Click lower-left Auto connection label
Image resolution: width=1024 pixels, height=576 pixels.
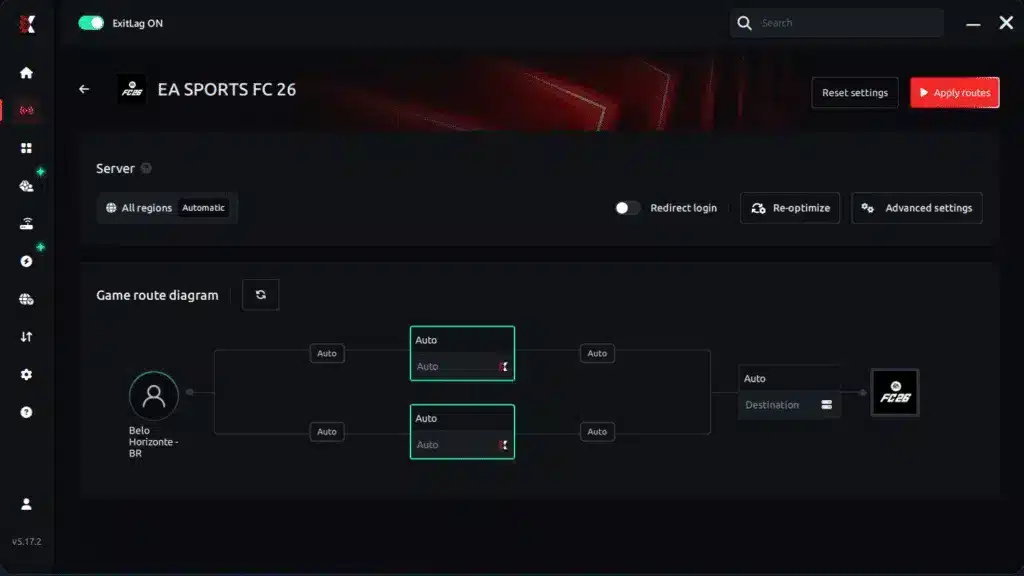327,432
